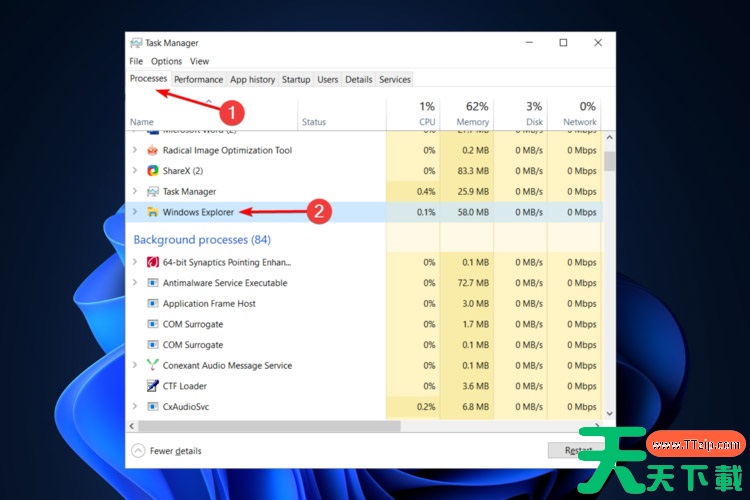This screenshot has width=750, height=500.
Task: Click the CTF Loader pen icon
Action: click(x=153, y=386)
